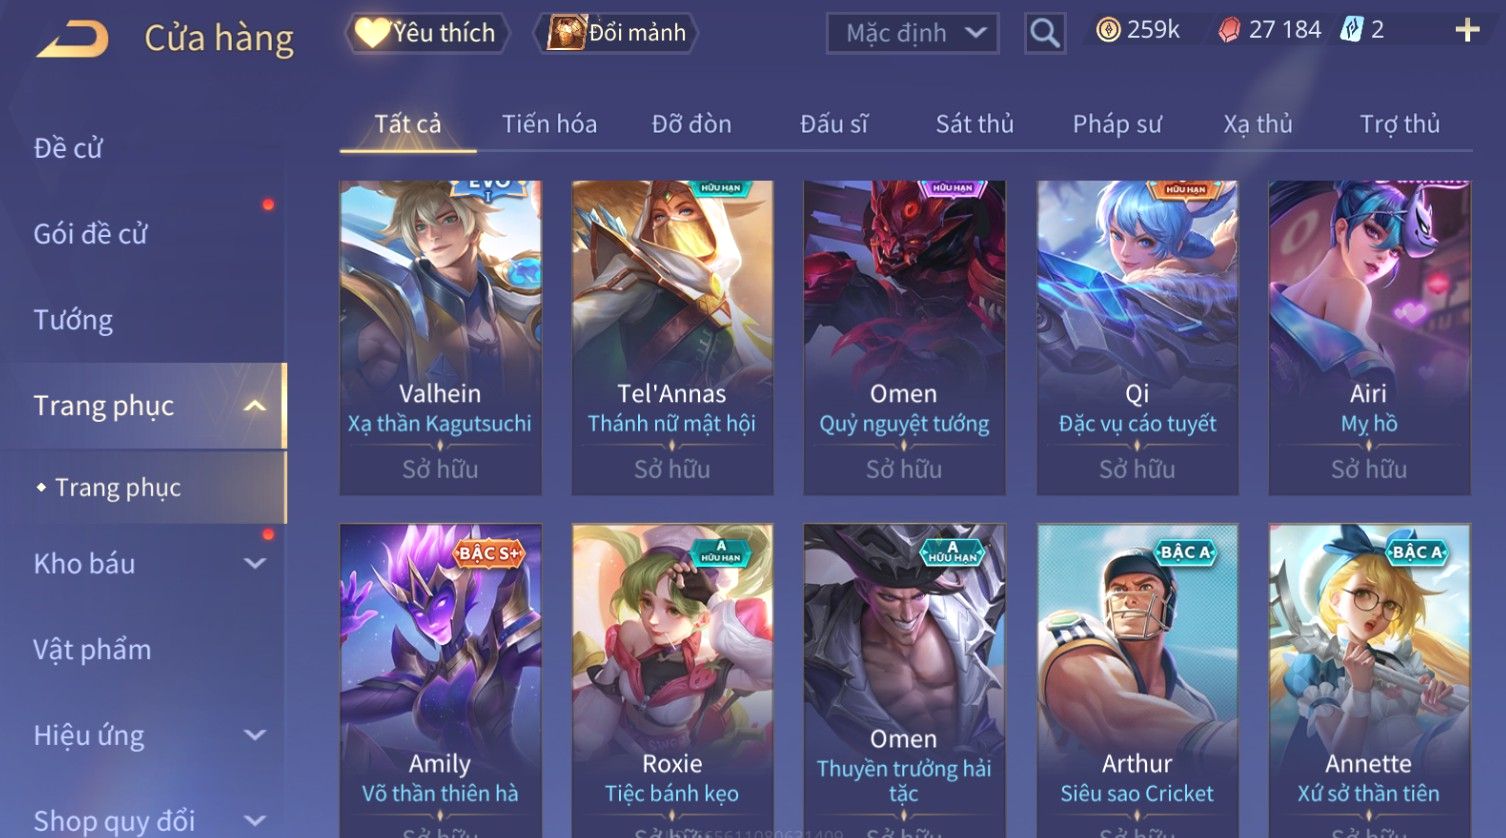Select Valhein Xạ thần Kagutsuchi skin card
Screen dimensions: 1506x838
tap(440, 337)
